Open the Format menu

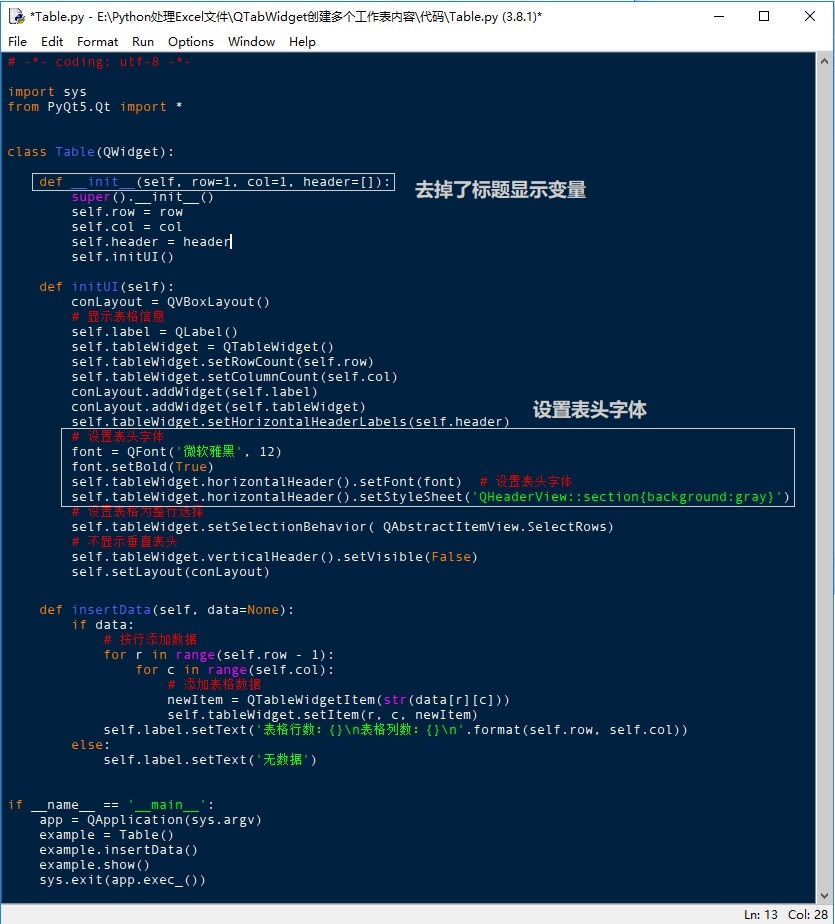coord(97,42)
